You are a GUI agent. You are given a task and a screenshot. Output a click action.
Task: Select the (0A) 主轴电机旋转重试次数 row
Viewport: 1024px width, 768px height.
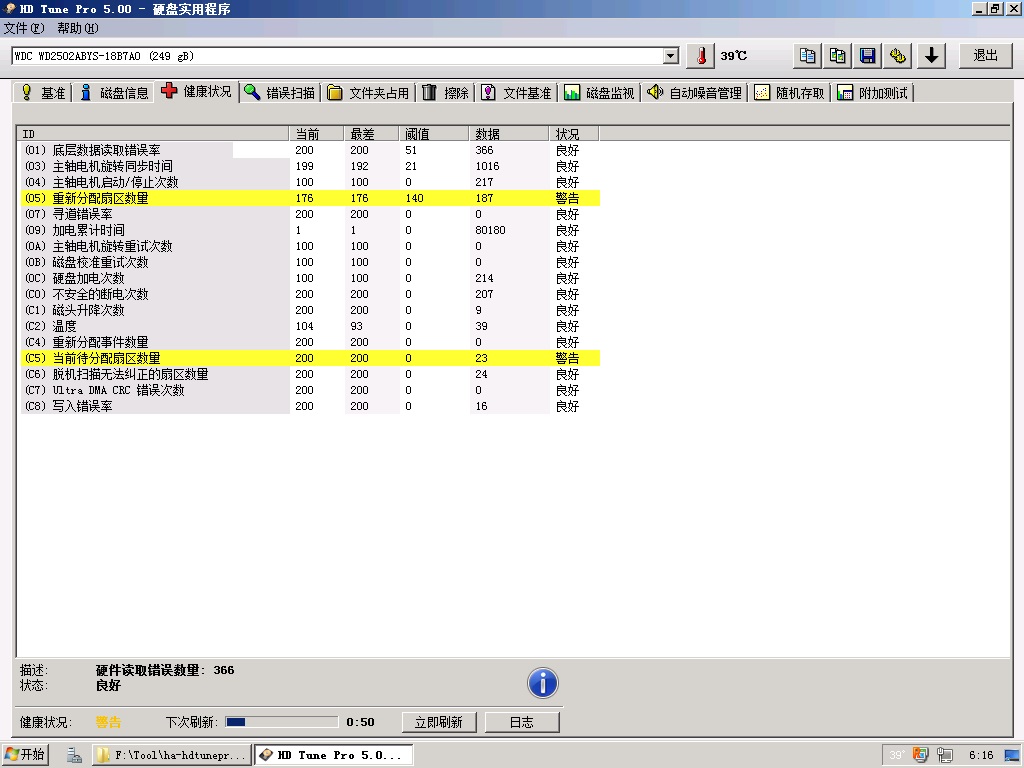coord(310,246)
